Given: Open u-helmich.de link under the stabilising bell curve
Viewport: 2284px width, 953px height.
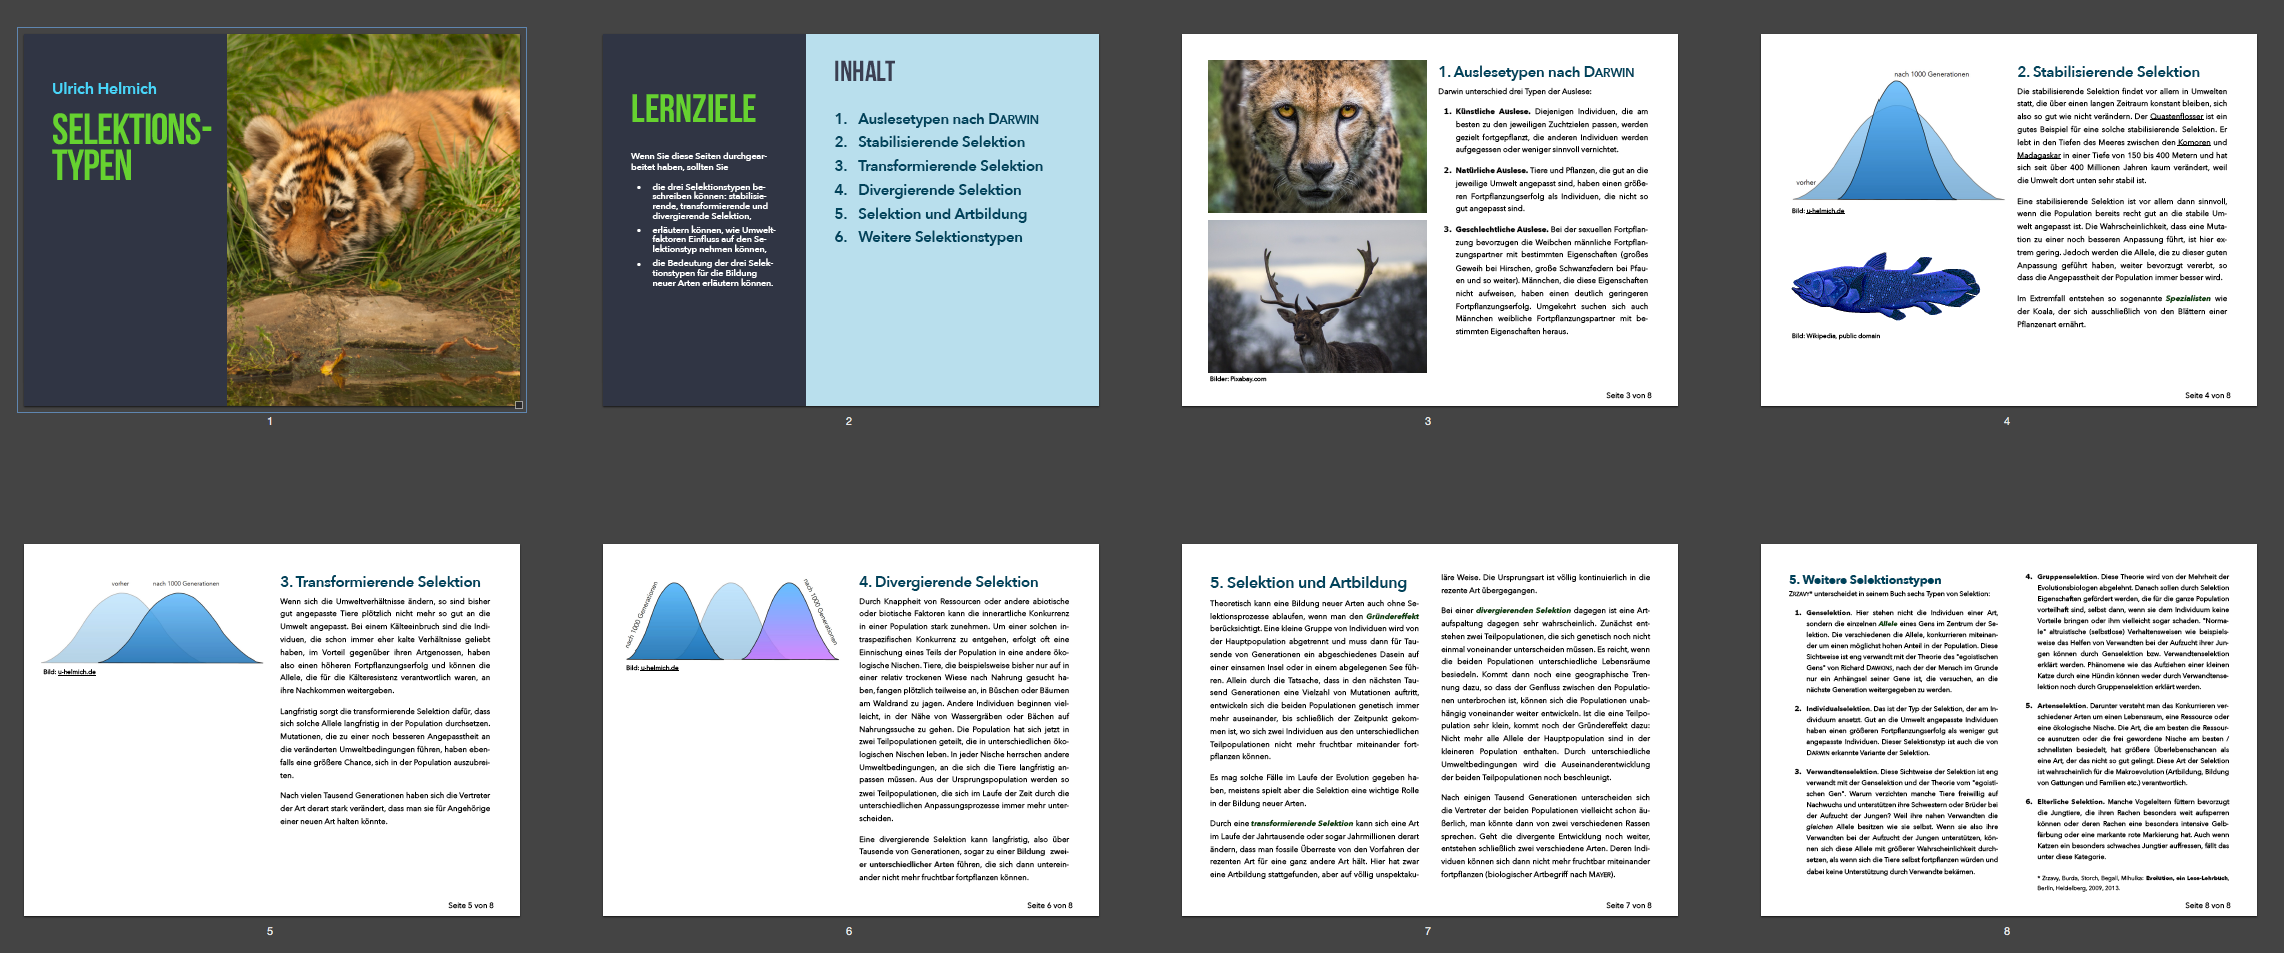Looking at the screenshot, I should [1825, 211].
